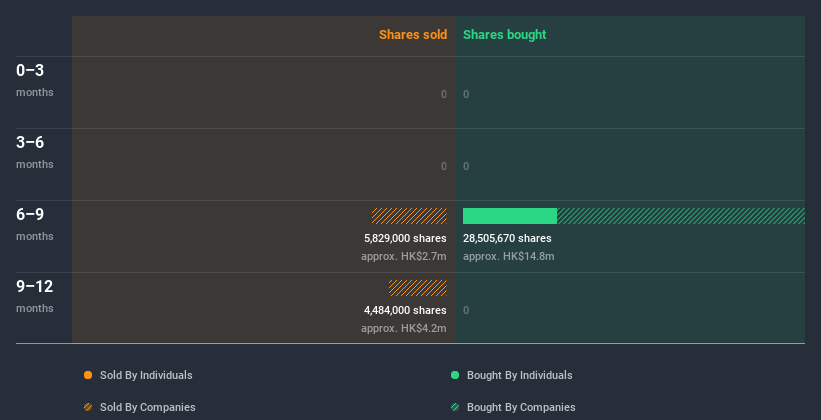
Task: Click the 4,484,000 shares value
Action: pos(405,310)
